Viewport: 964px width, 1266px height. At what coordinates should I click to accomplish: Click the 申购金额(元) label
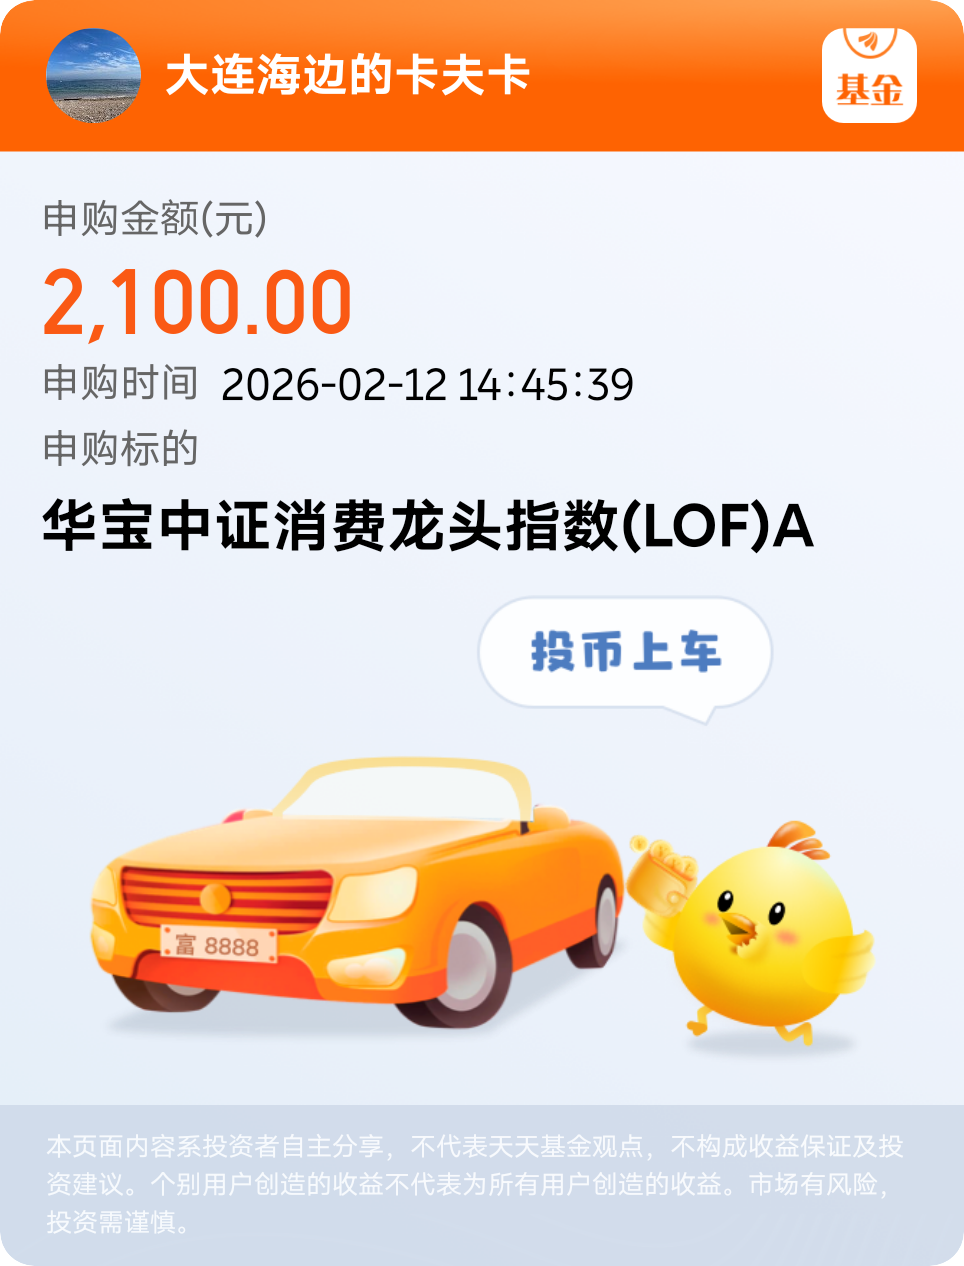[155, 219]
